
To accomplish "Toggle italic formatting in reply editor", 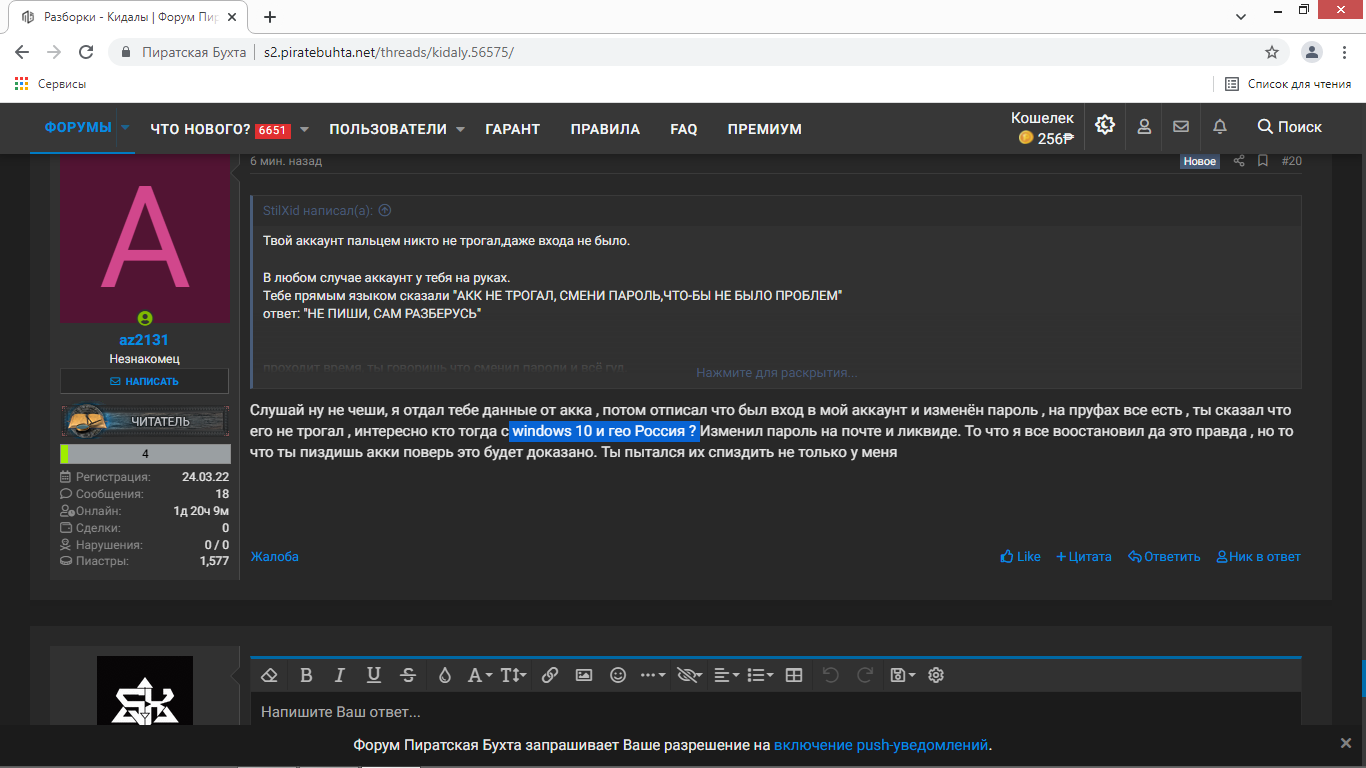I will (339, 675).
